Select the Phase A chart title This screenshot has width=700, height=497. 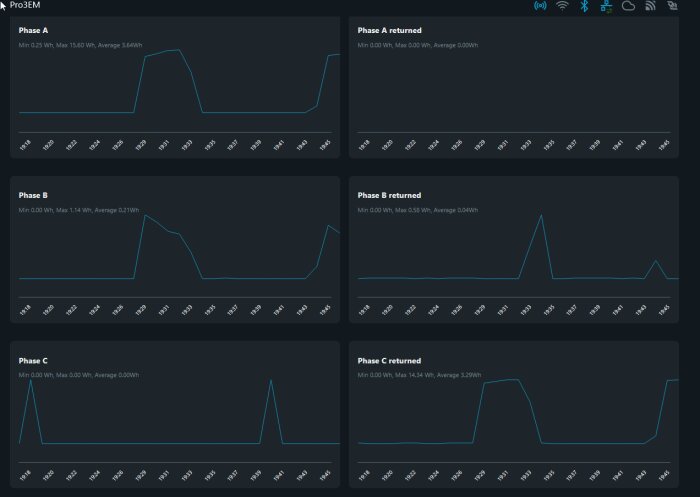tap(33, 30)
